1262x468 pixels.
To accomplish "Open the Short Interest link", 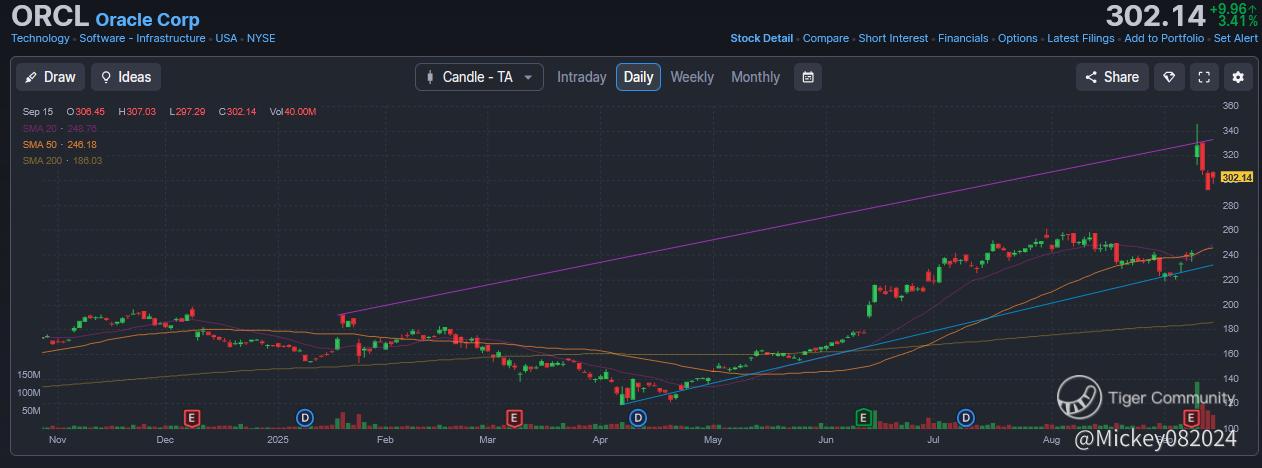I will (894, 38).
